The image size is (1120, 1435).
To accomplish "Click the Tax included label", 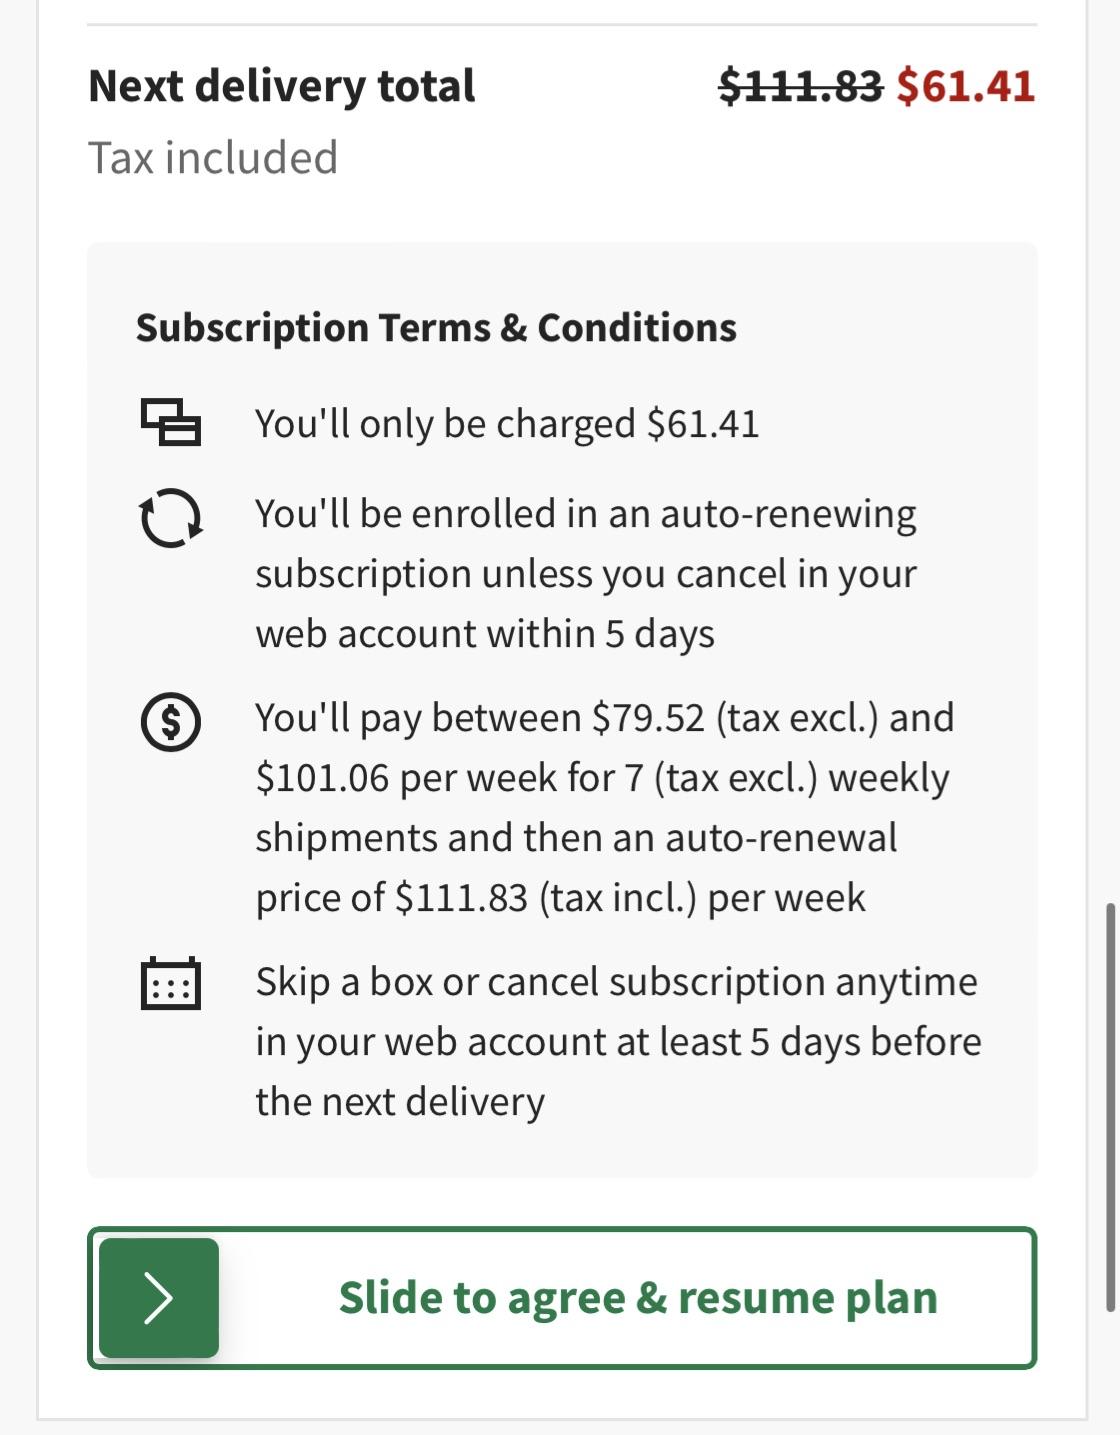I will tap(213, 158).
